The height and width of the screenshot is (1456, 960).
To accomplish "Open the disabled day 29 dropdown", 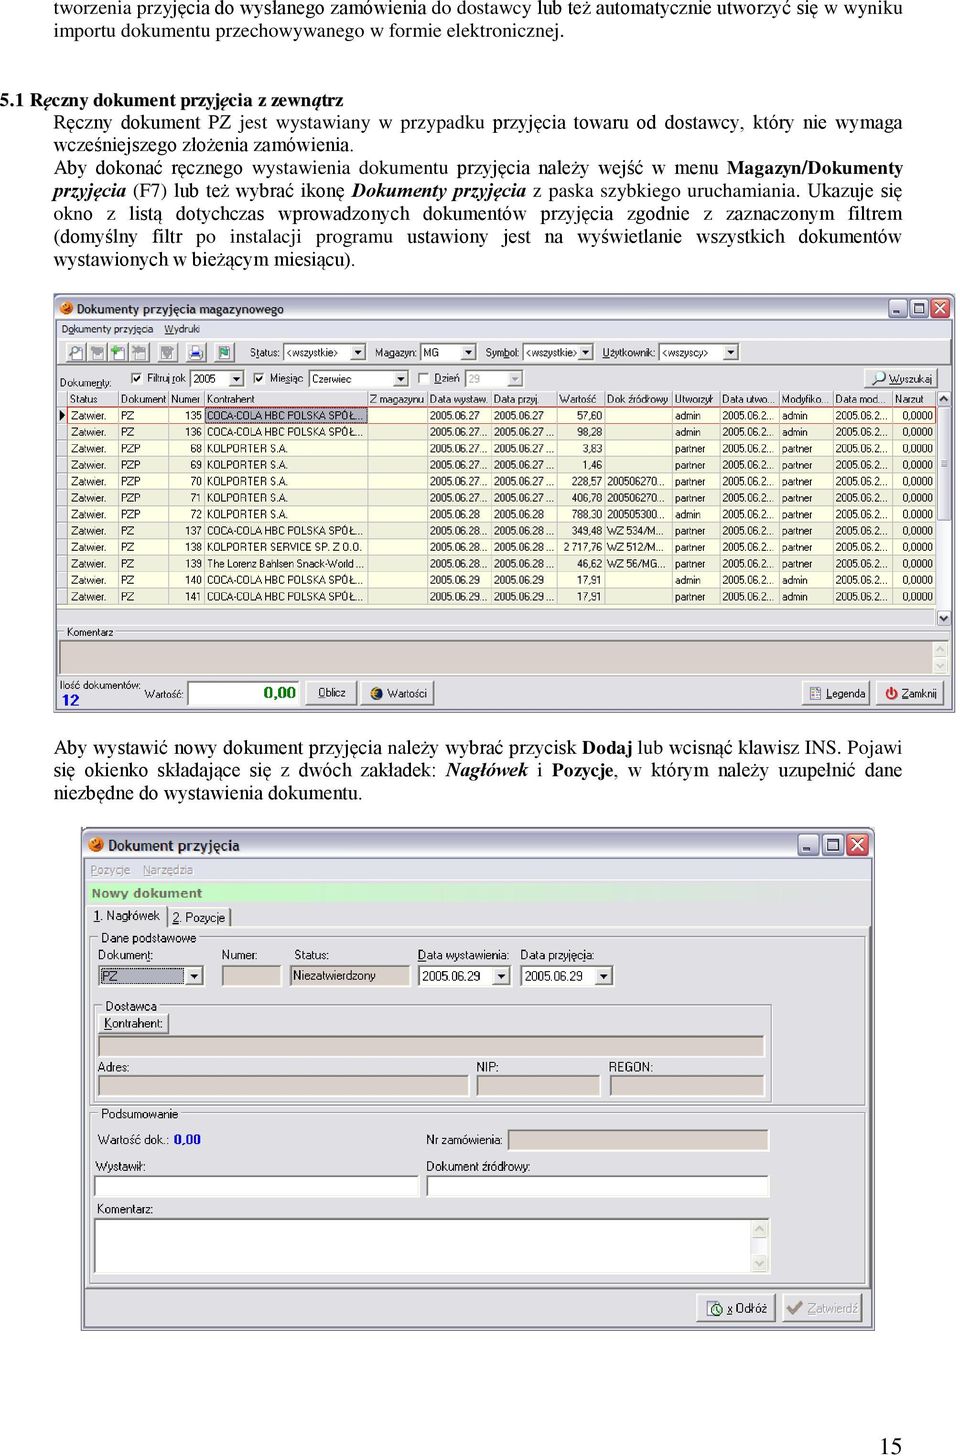I will (x=515, y=379).
